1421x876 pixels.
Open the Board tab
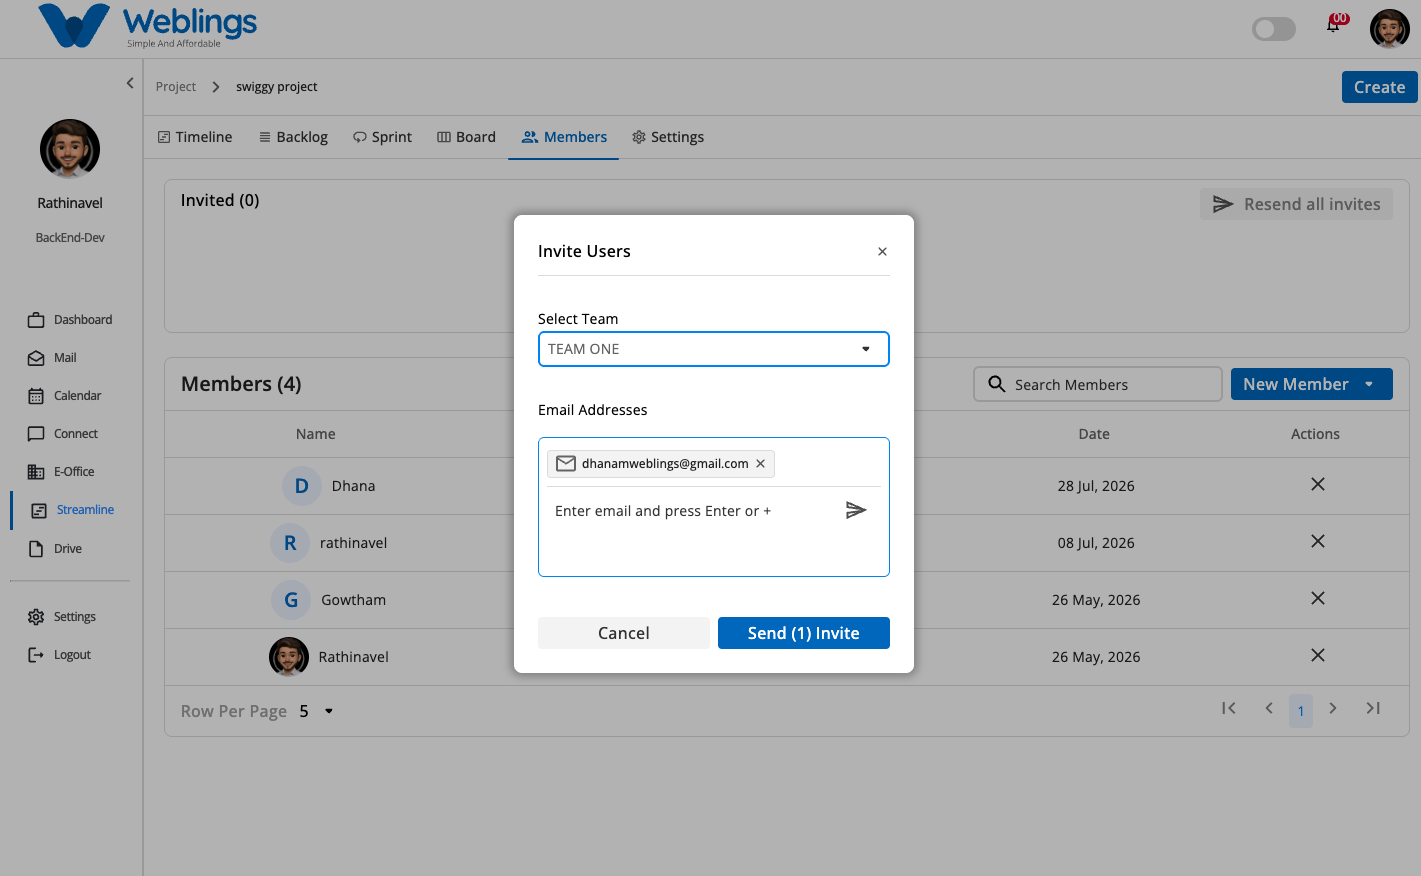click(466, 137)
